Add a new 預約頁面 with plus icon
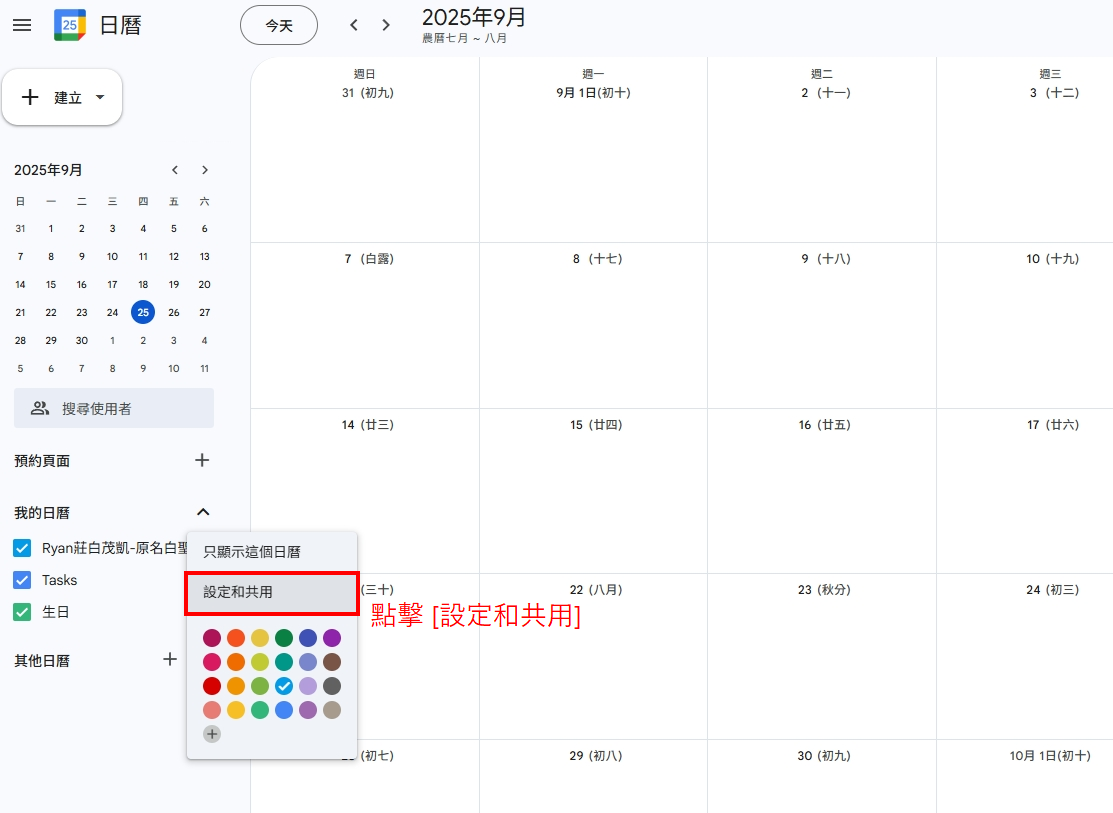 click(x=202, y=460)
